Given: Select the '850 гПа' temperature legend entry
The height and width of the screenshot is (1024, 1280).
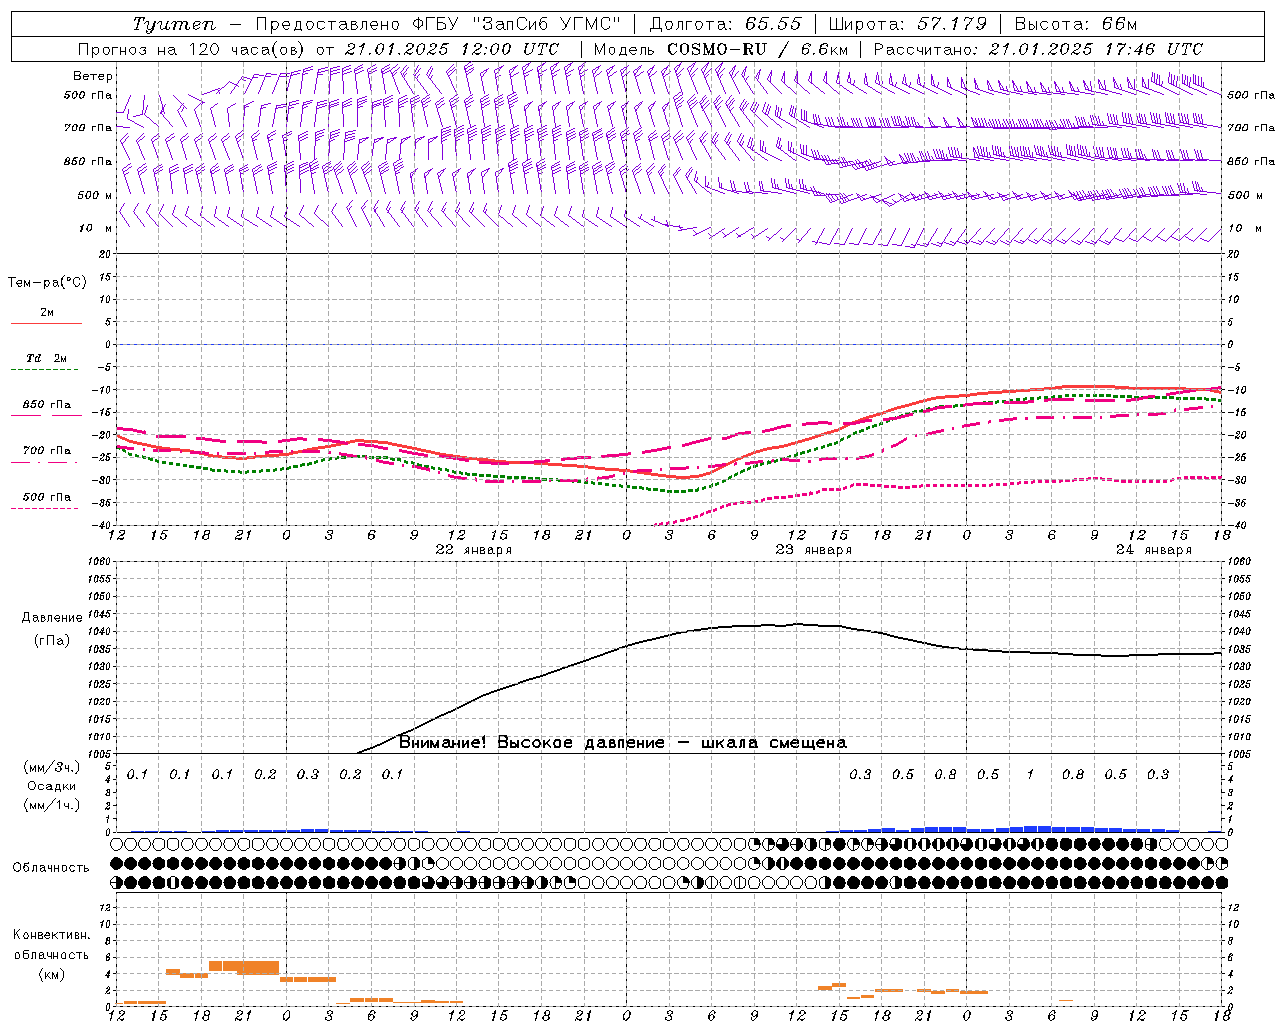Looking at the screenshot, I should (47, 405).
